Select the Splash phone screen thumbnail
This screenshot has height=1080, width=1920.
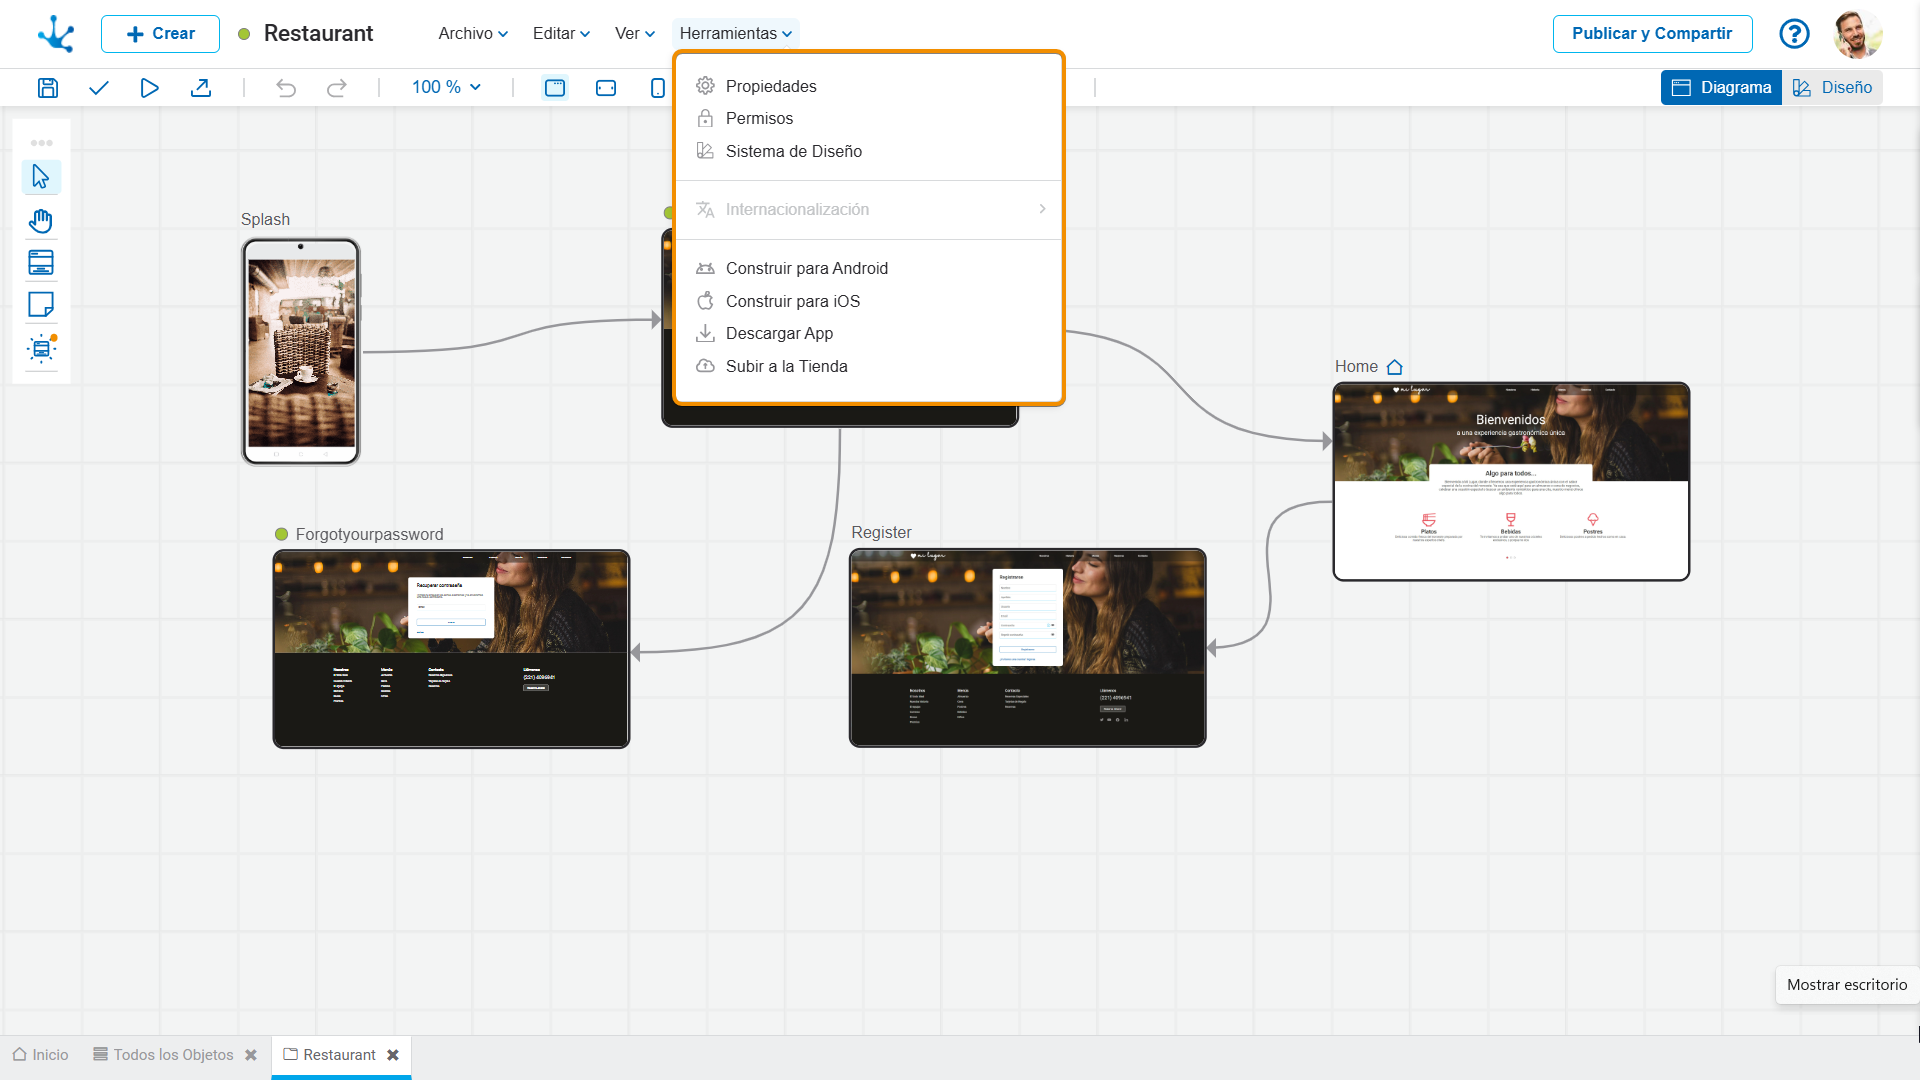tap(301, 352)
